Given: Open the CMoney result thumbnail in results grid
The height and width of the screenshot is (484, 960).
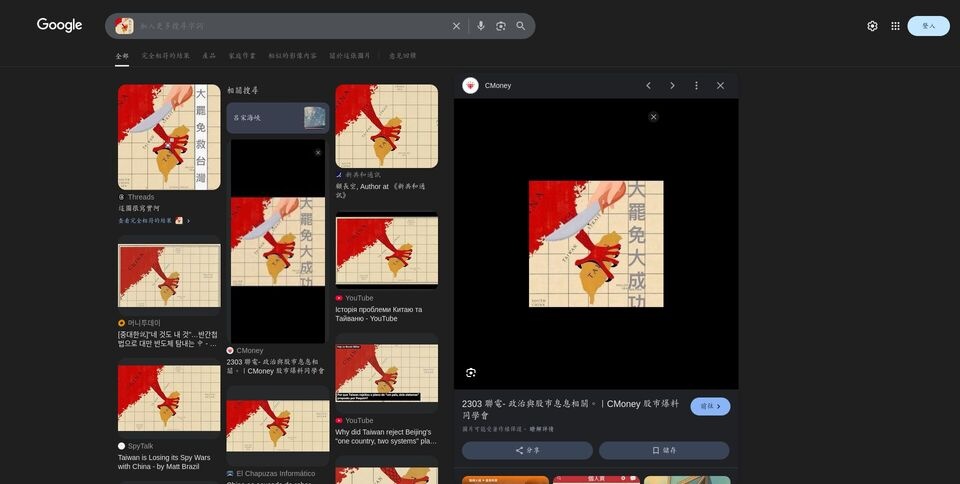Looking at the screenshot, I should pyautogui.click(x=278, y=241).
